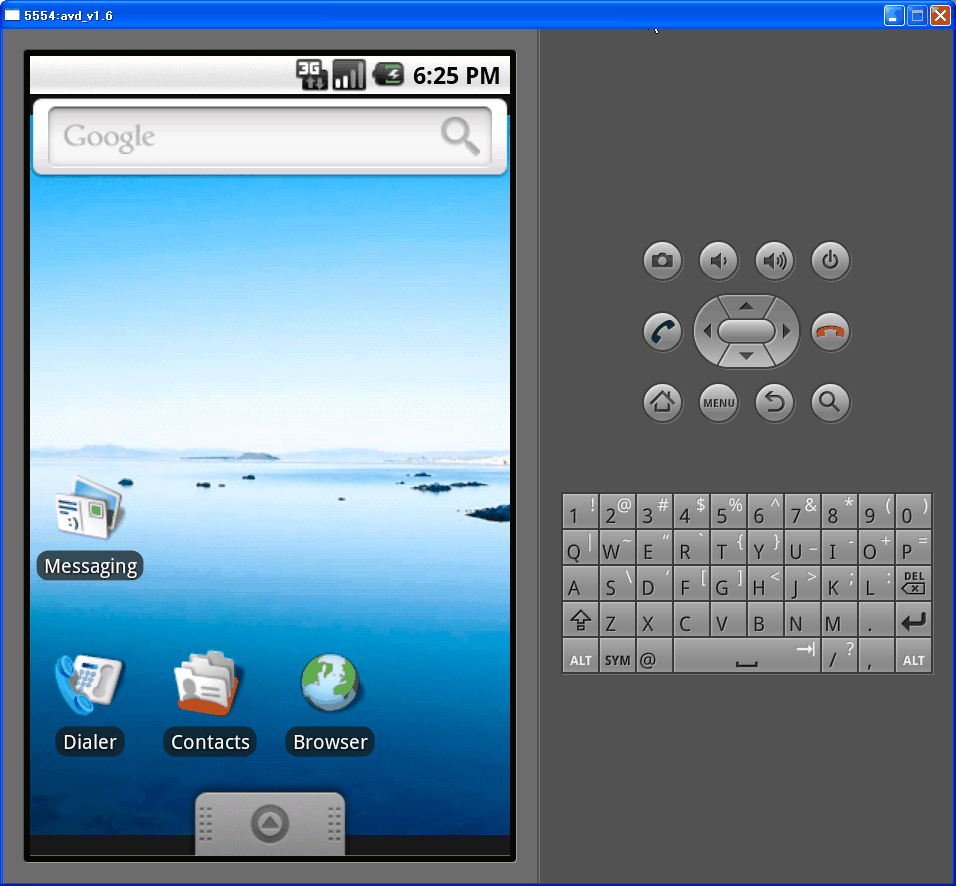Click the L key
The height and width of the screenshot is (886, 956).
pyautogui.click(x=876, y=583)
